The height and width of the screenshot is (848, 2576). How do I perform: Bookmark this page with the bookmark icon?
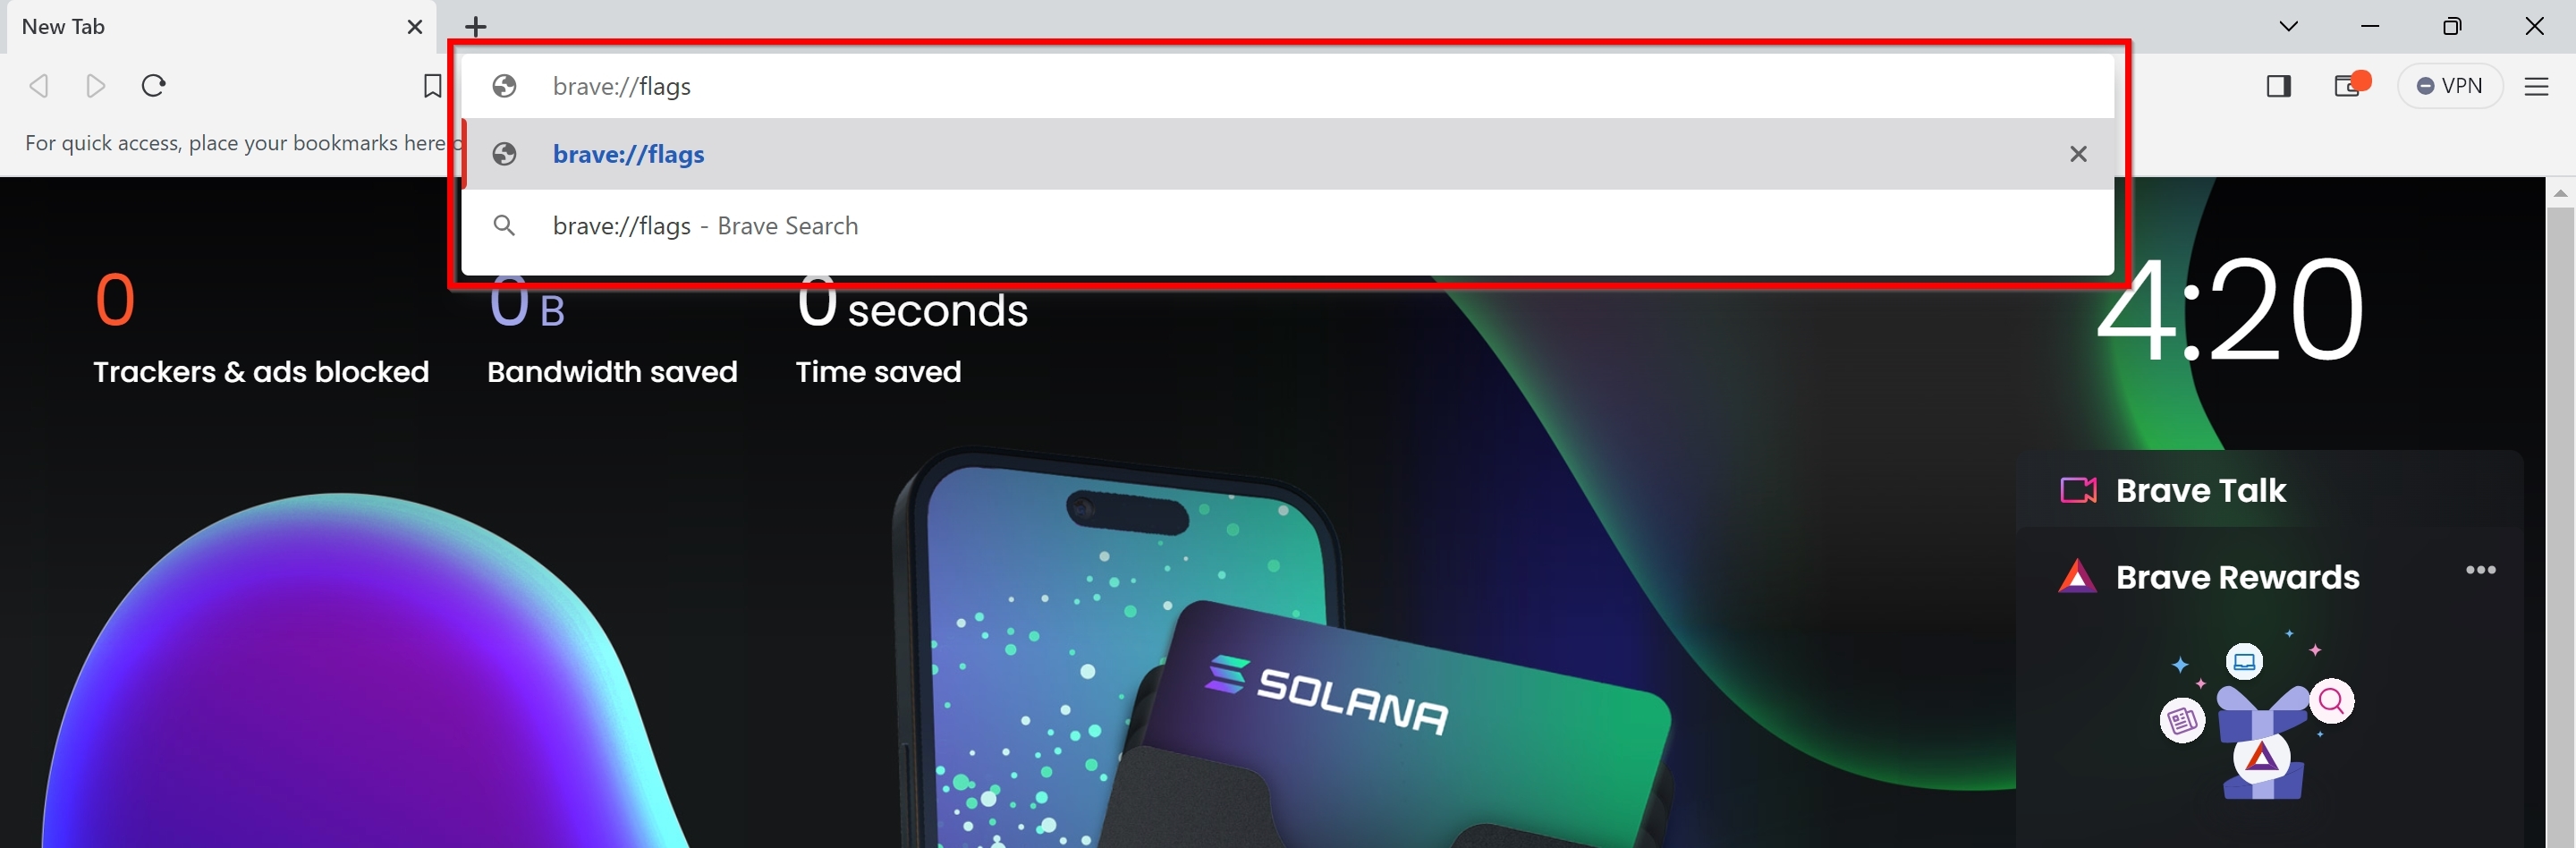432,86
